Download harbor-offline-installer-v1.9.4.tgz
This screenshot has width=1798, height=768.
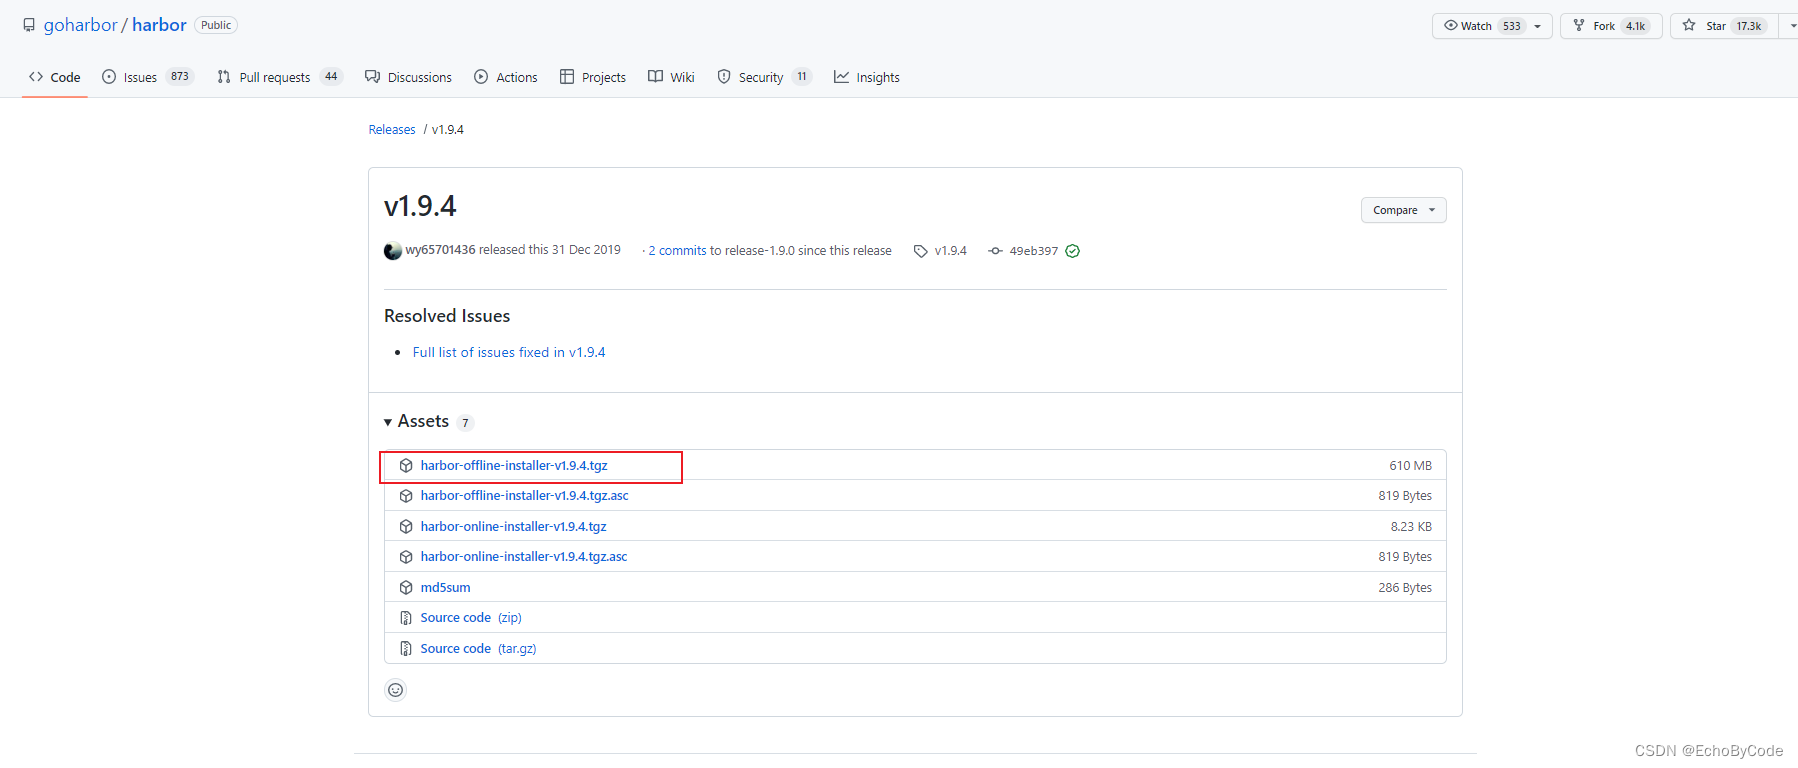tap(514, 466)
